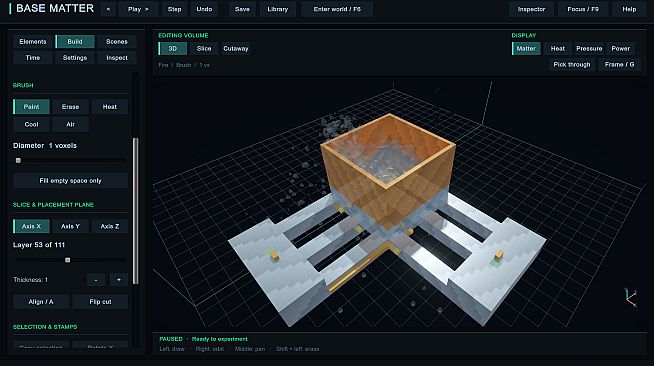Click the 'Layer 53 of 111' label
654x366 pixels.
[x=39, y=245]
